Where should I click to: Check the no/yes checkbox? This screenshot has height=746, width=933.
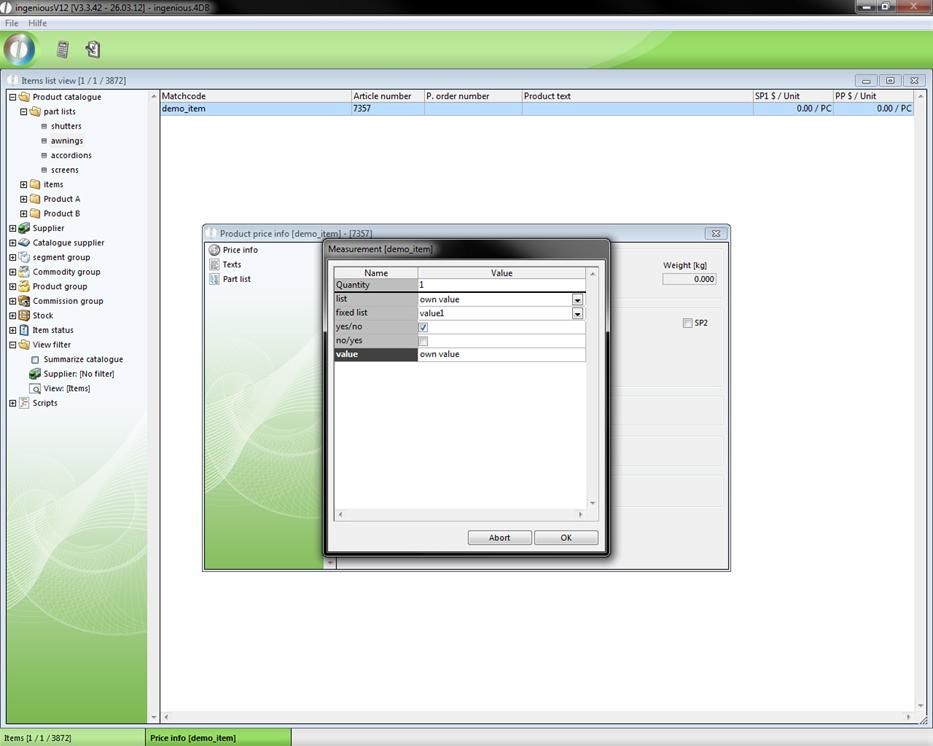tap(423, 341)
